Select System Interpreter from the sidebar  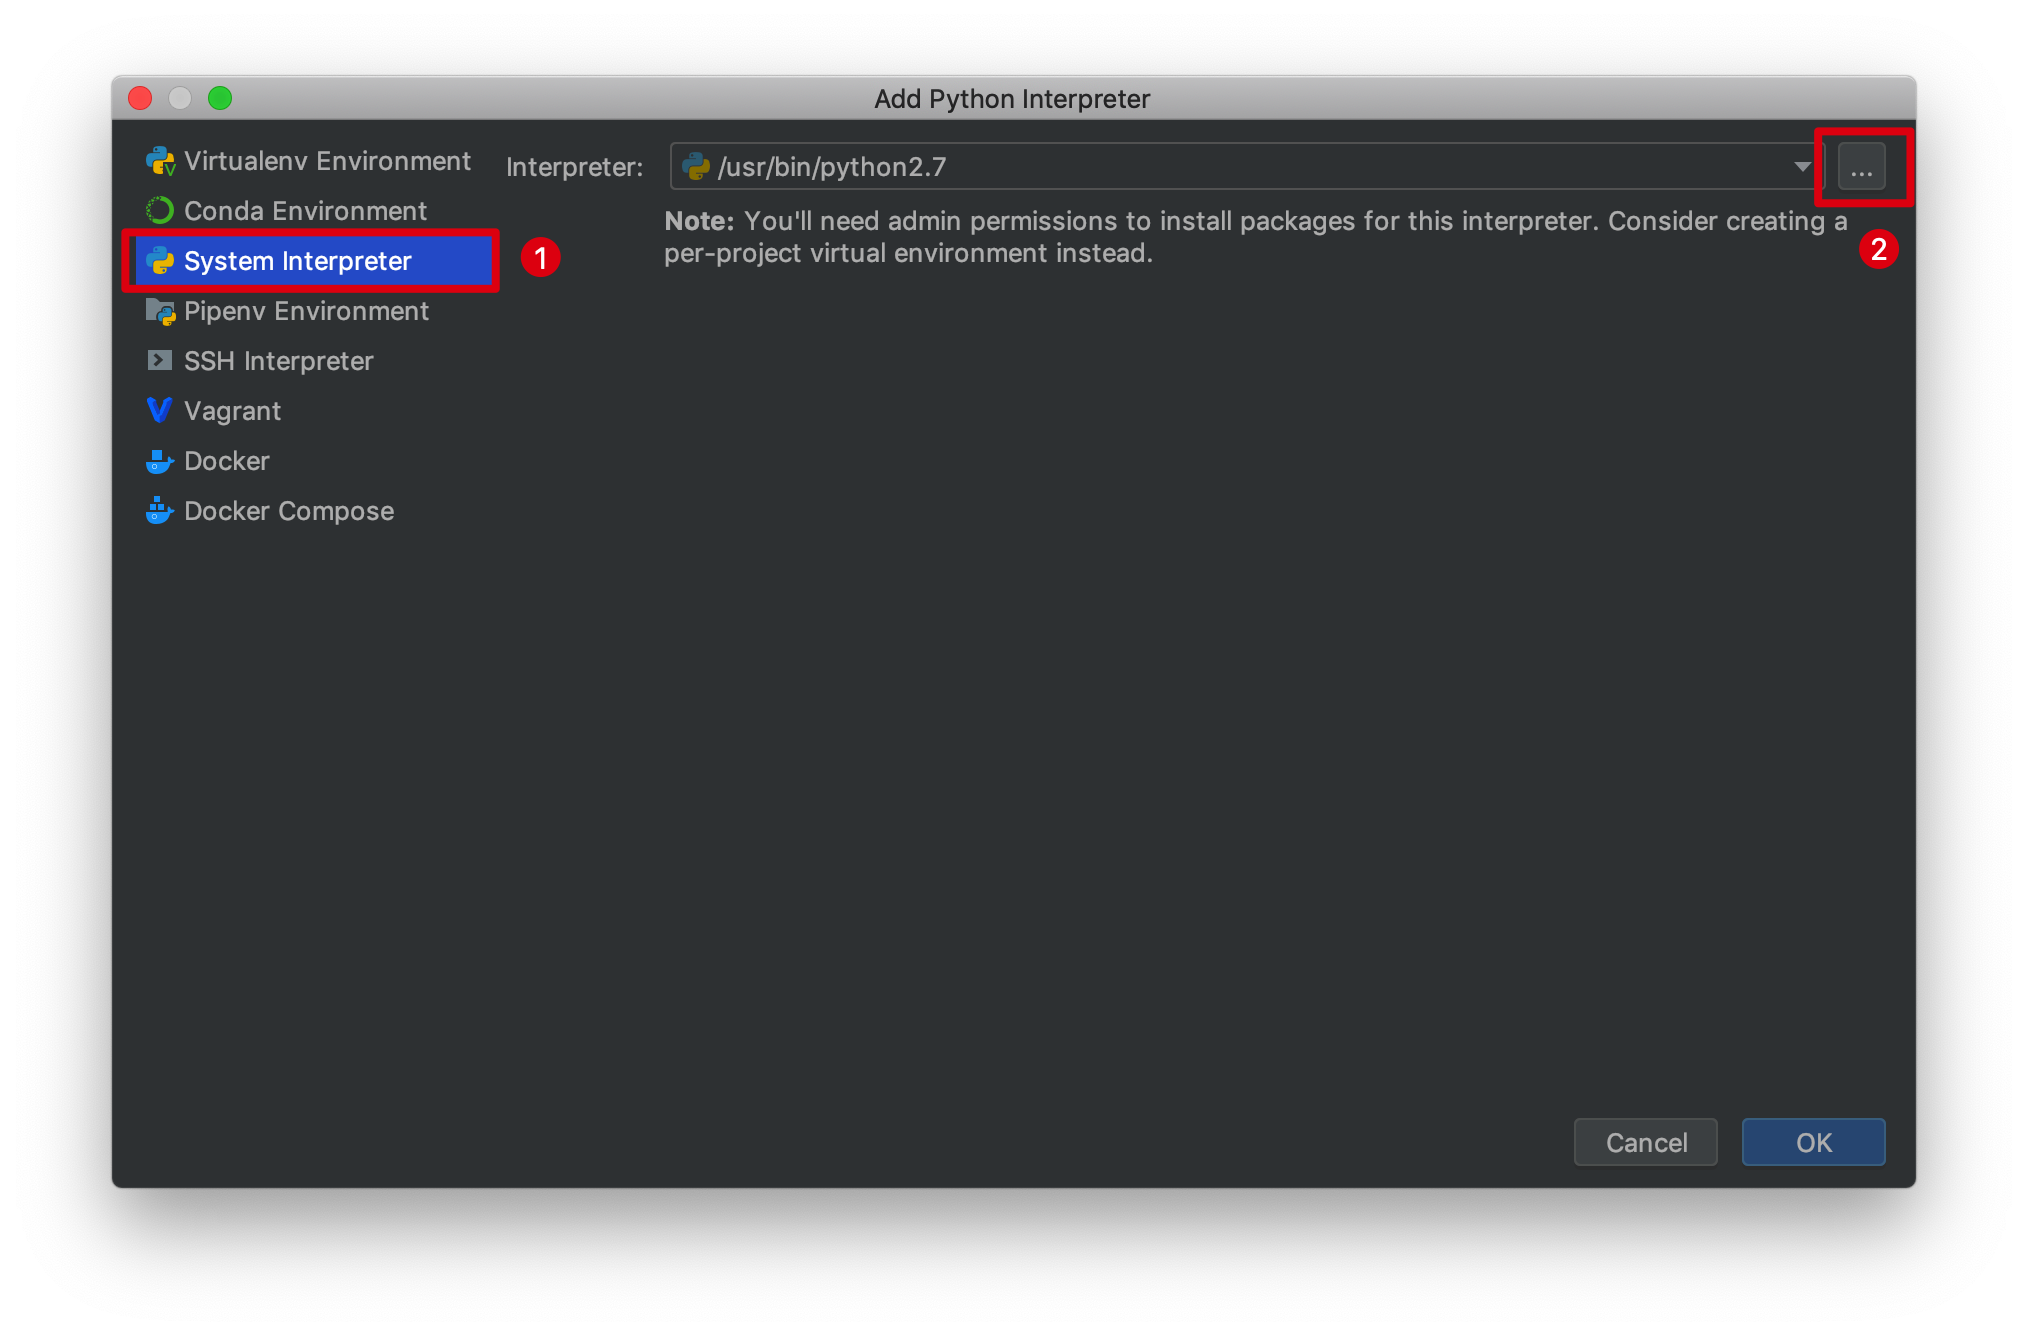(x=295, y=261)
